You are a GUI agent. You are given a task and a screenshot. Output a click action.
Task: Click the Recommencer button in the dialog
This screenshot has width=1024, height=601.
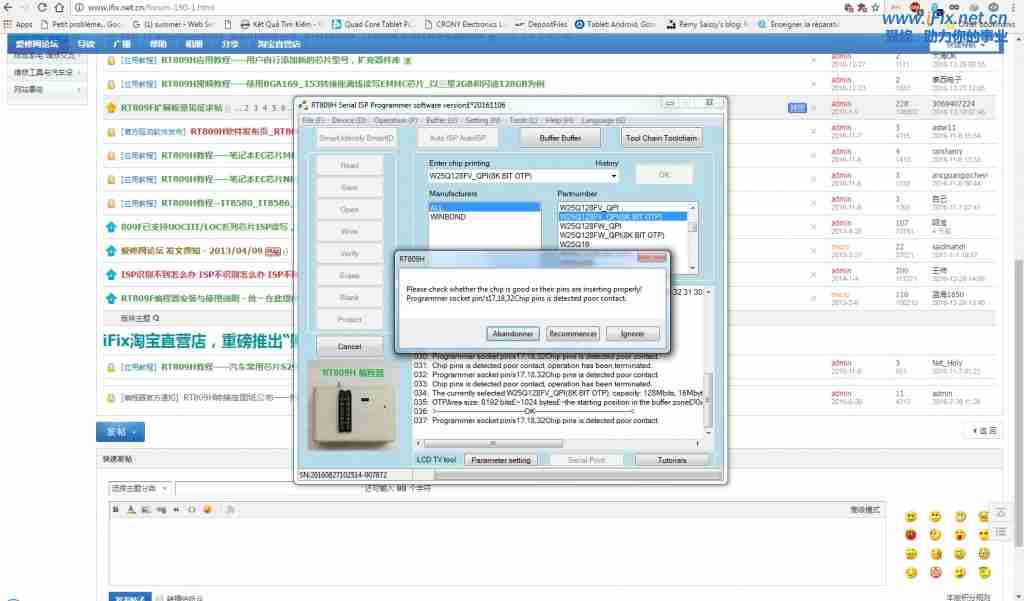(573, 334)
